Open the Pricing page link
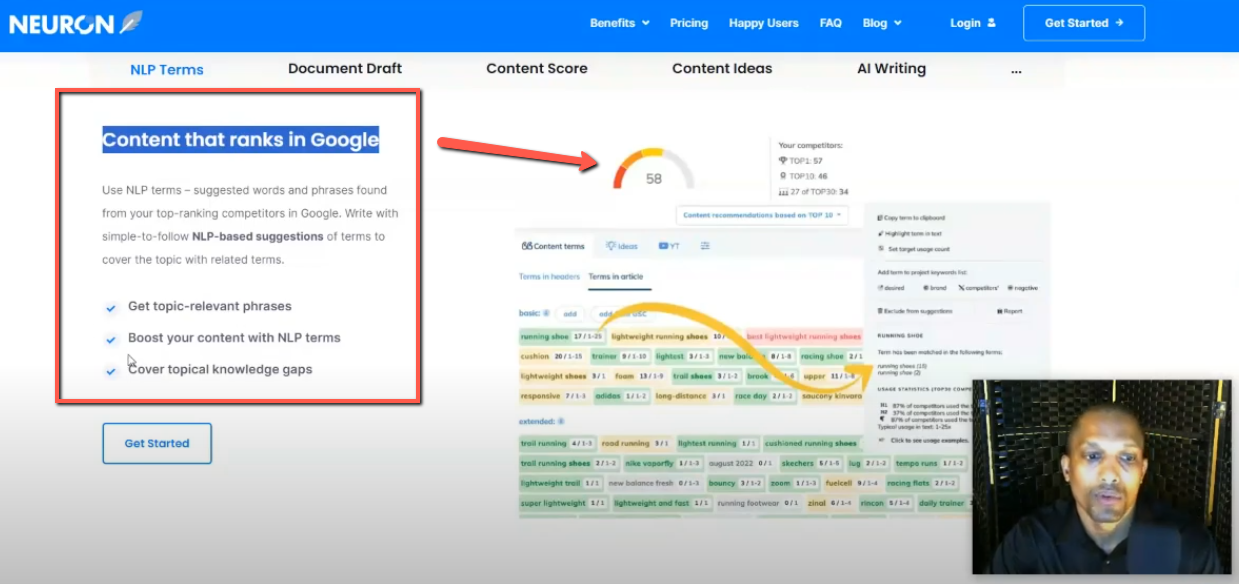The width and height of the screenshot is (1239, 584). [x=688, y=22]
